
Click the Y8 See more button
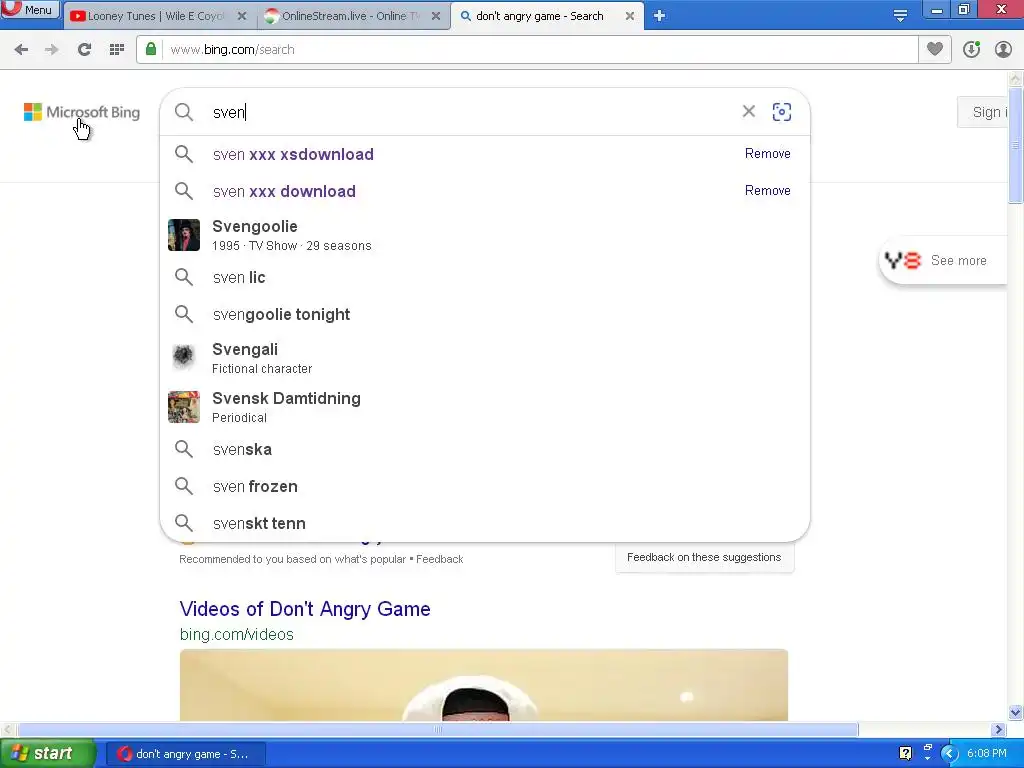coord(943,261)
